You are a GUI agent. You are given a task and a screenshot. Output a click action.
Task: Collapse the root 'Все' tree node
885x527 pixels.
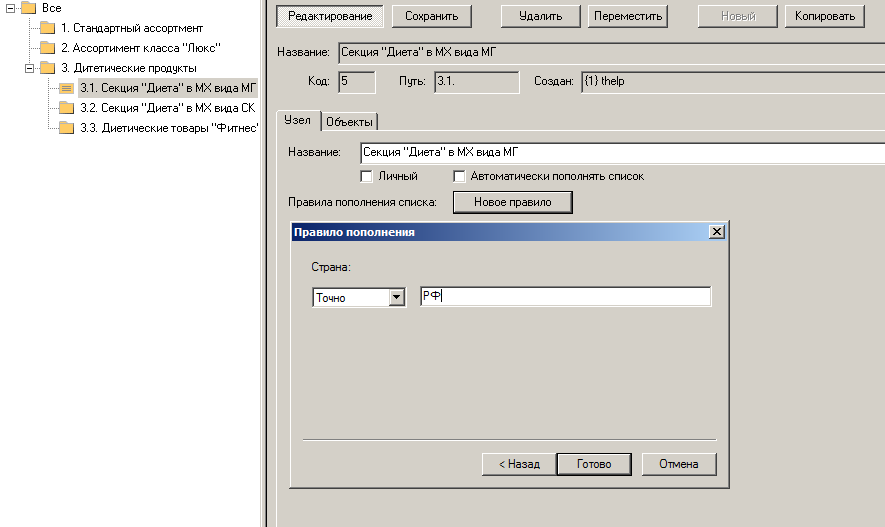point(10,8)
